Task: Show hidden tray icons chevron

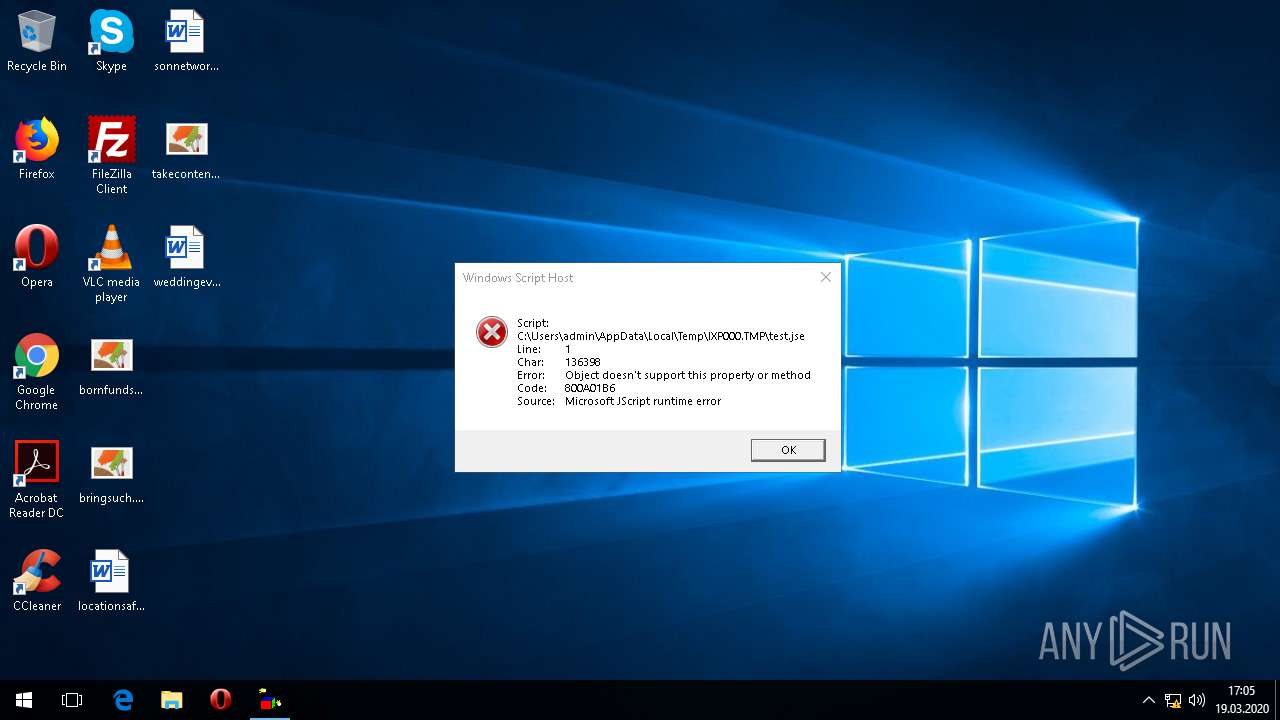Action: pyautogui.click(x=1148, y=700)
